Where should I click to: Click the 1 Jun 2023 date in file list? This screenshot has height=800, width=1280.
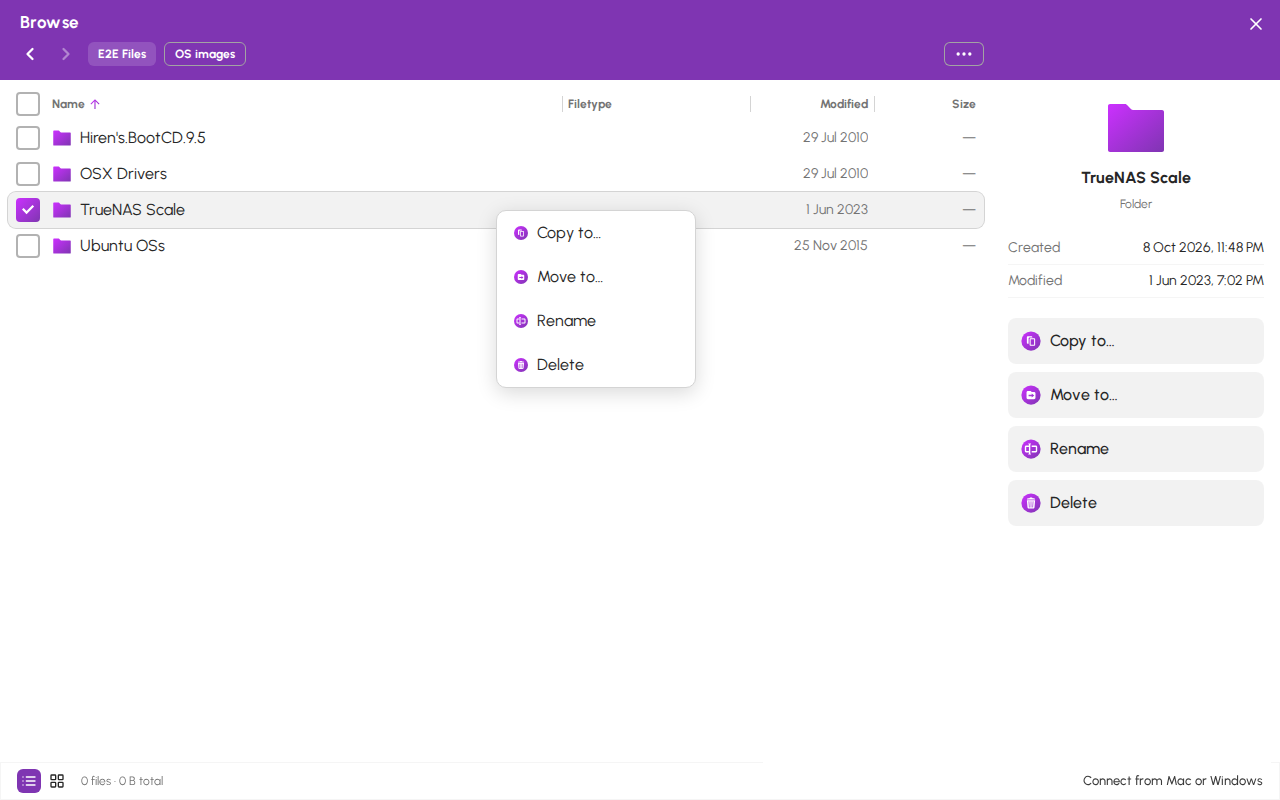click(837, 210)
